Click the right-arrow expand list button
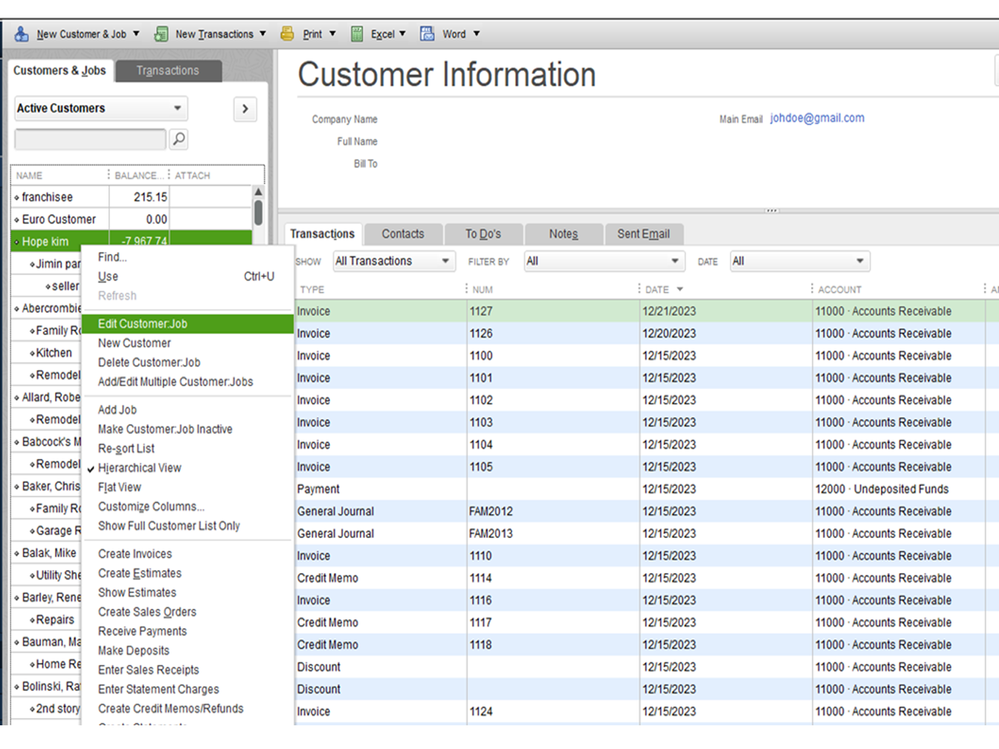 tap(245, 109)
